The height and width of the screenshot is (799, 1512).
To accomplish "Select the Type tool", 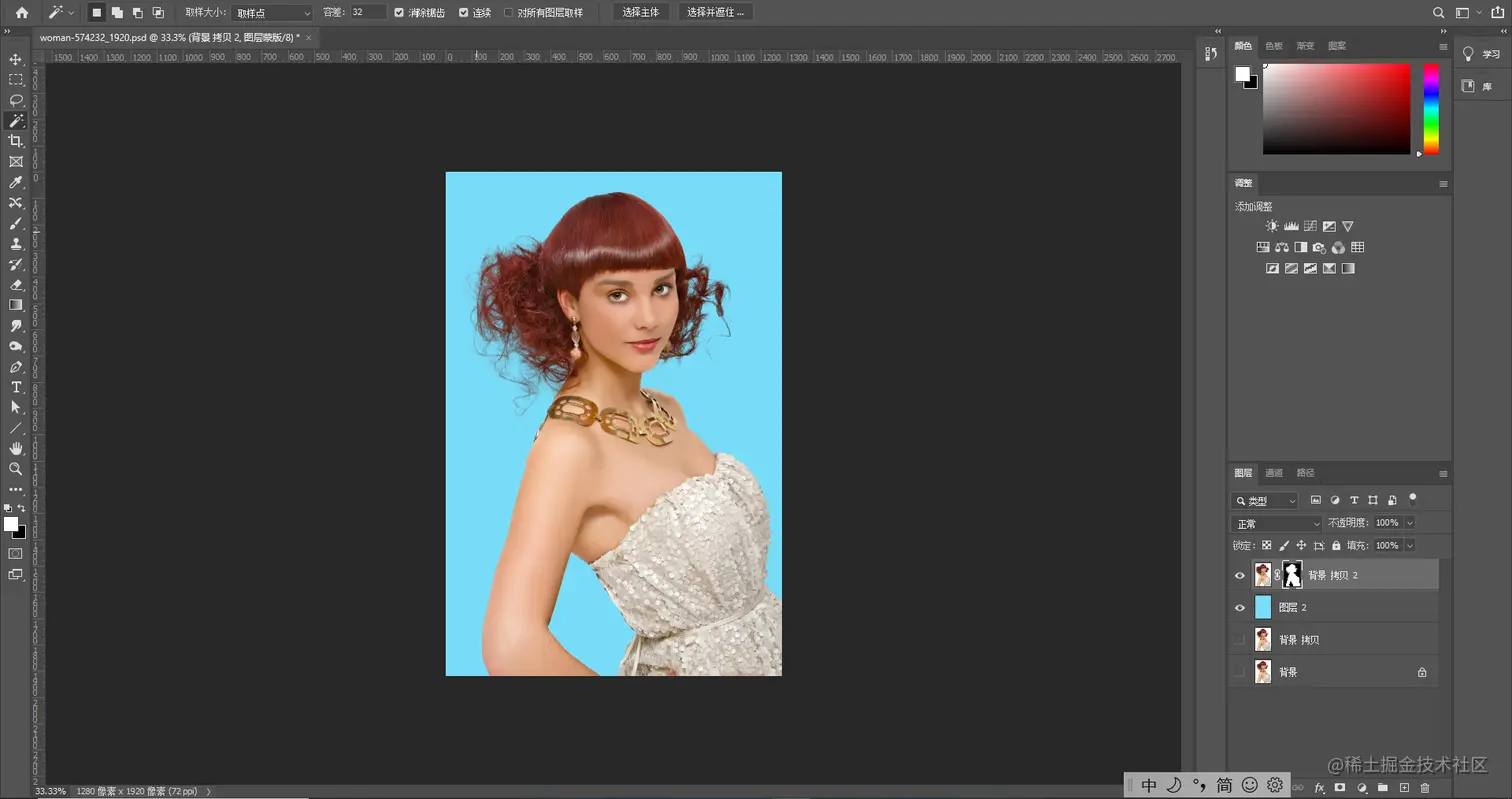I will click(x=14, y=386).
